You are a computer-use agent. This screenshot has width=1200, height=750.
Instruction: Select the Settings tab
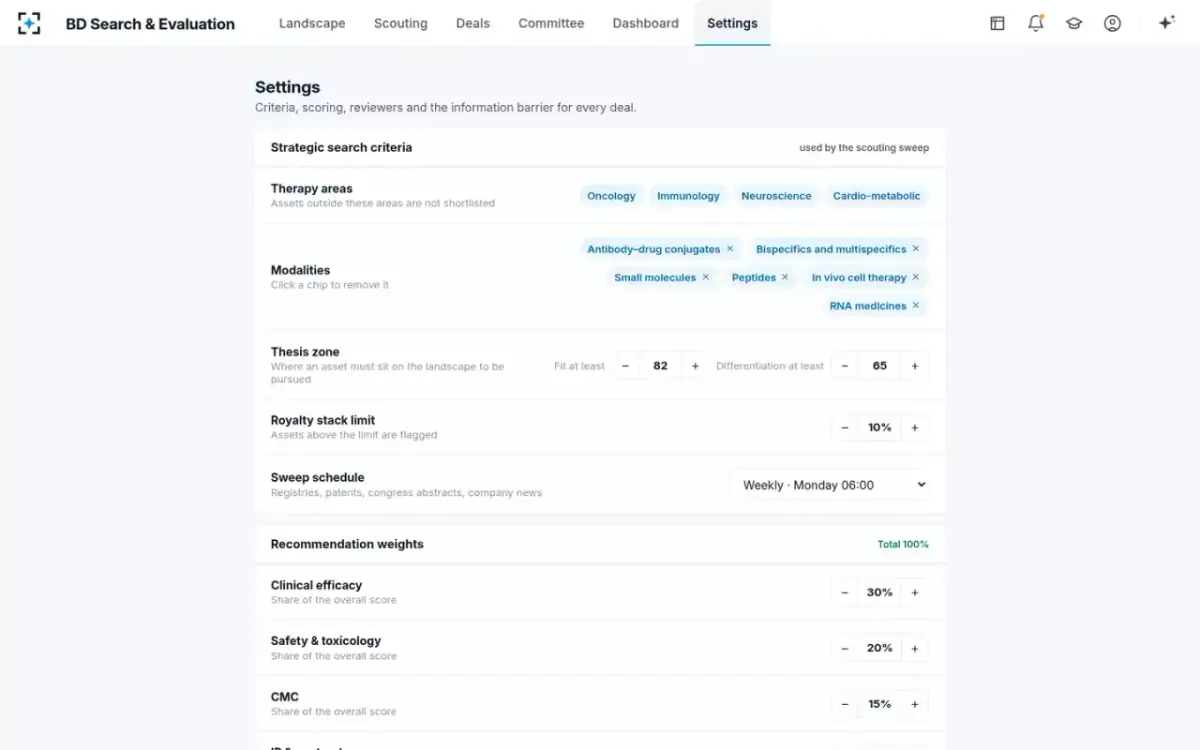click(732, 23)
